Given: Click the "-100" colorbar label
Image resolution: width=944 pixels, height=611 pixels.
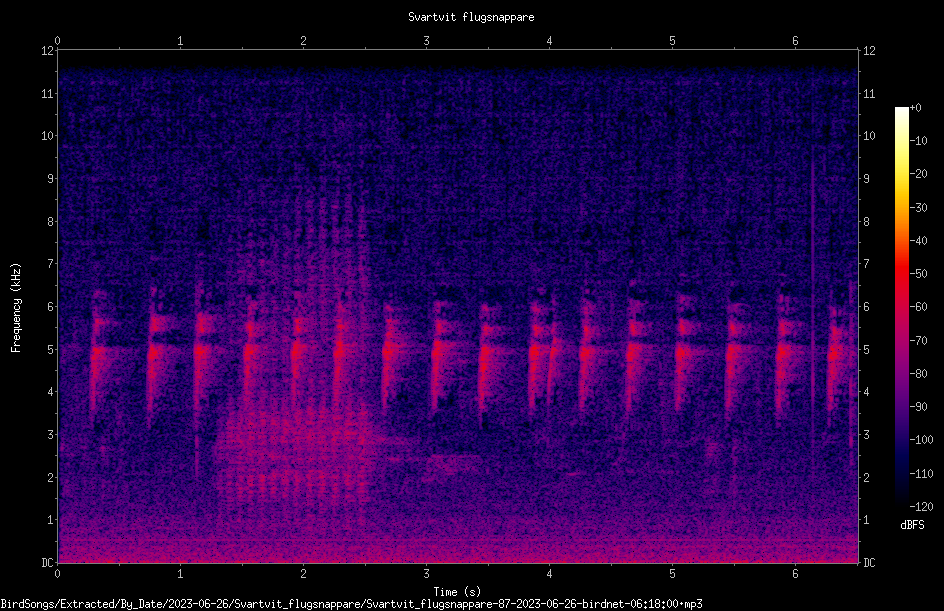Looking at the screenshot, I should click(921, 440).
